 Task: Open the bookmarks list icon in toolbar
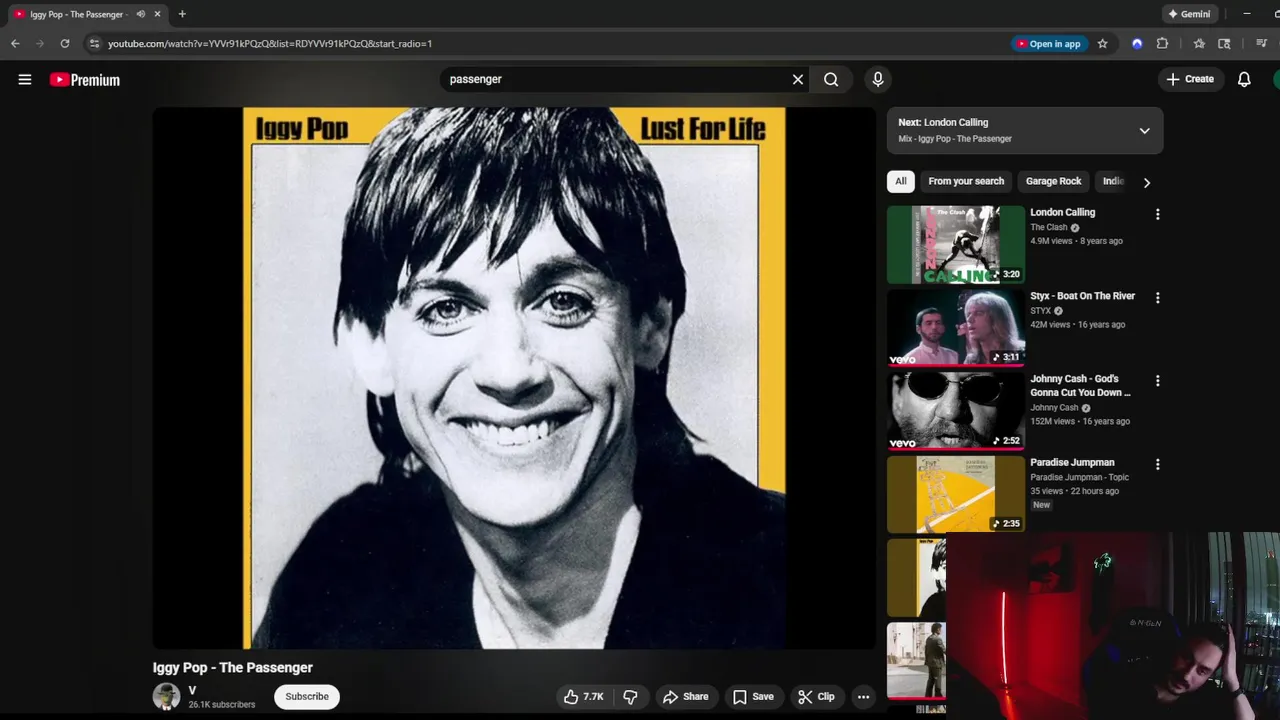[1199, 44]
